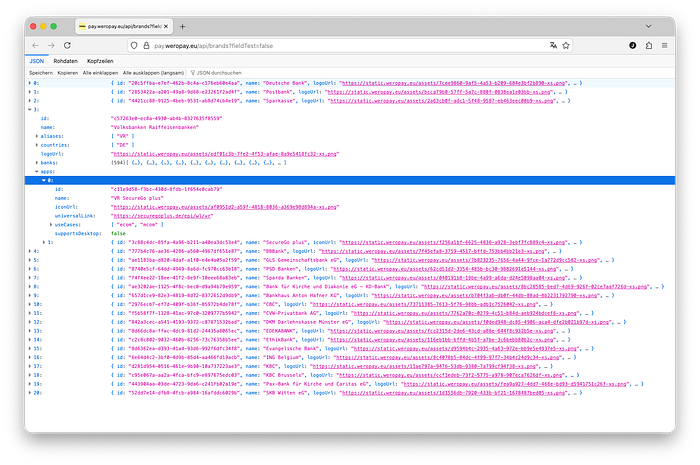Bookmark this page with the star
The height and width of the screenshot is (465, 700).
point(566,46)
